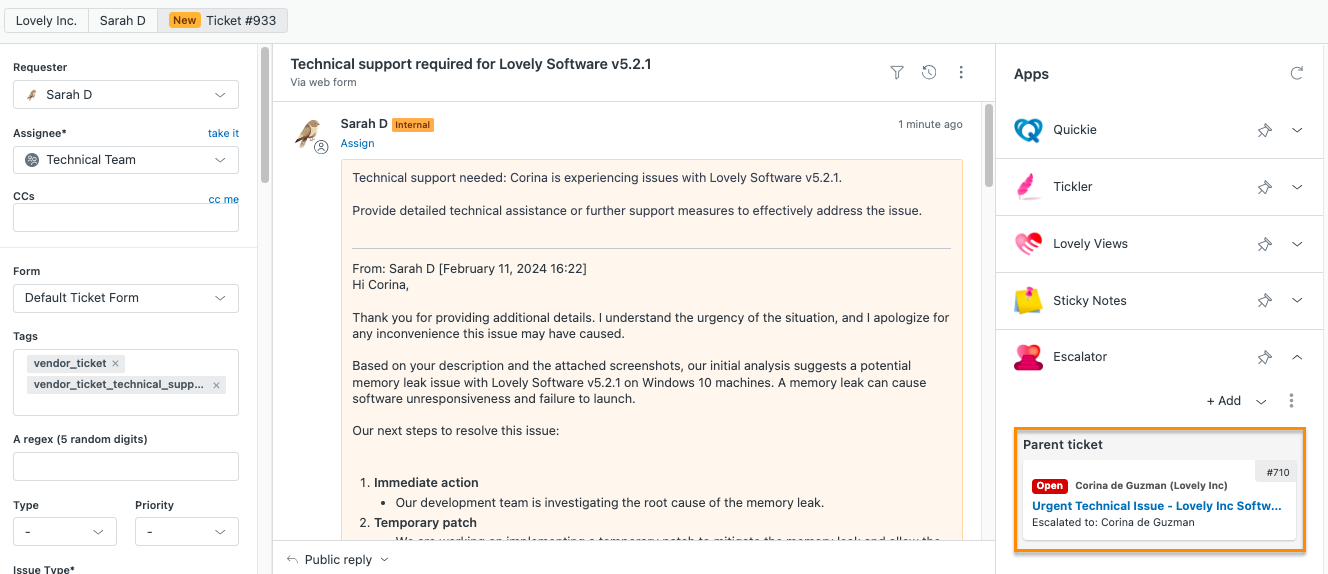Click the Escalator app icon
The image size is (1328, 574).
[1029, 357]
